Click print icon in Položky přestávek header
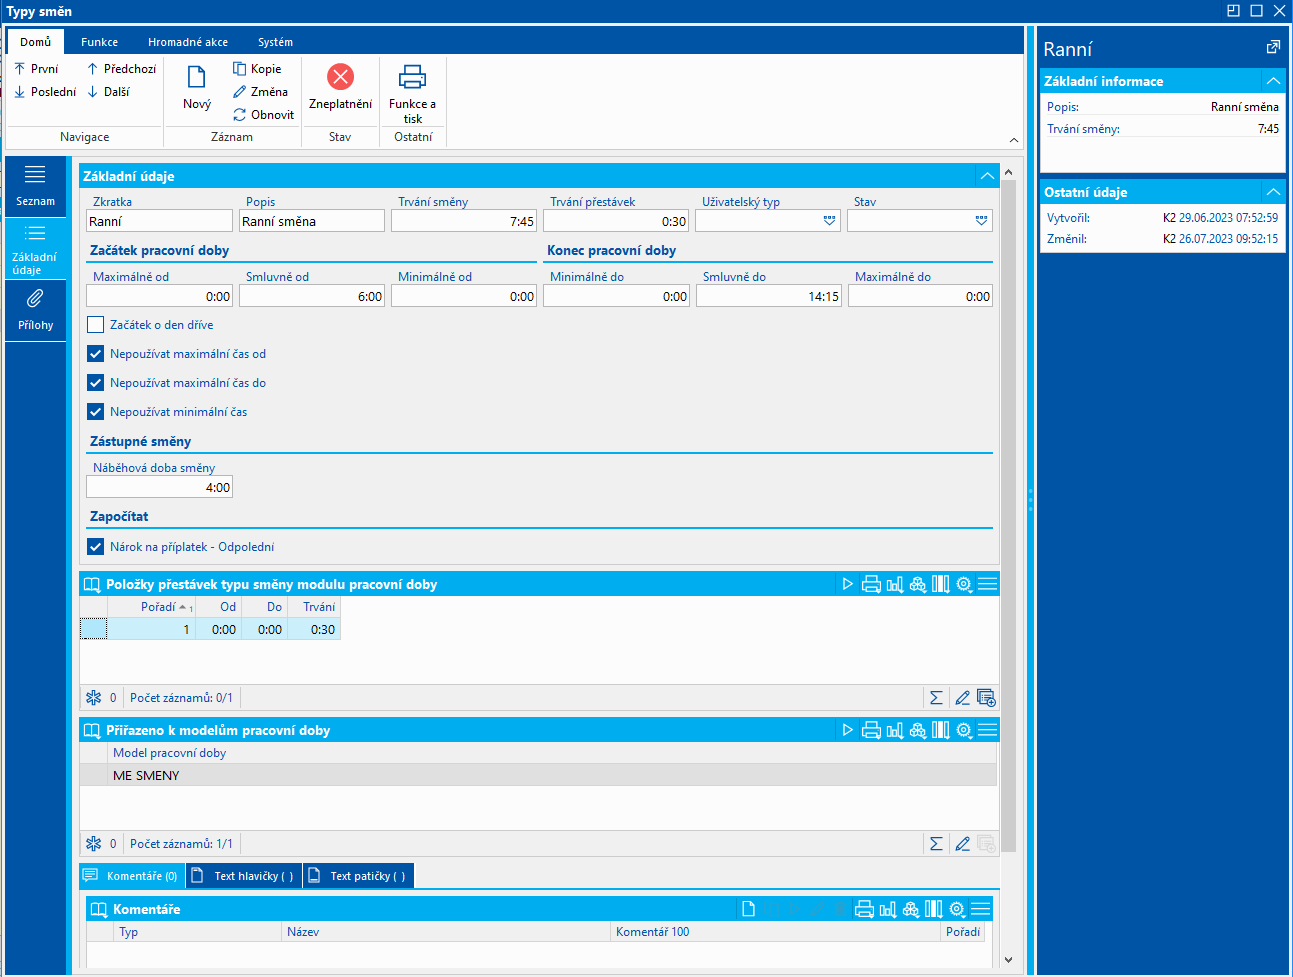 tap(871, 584)
